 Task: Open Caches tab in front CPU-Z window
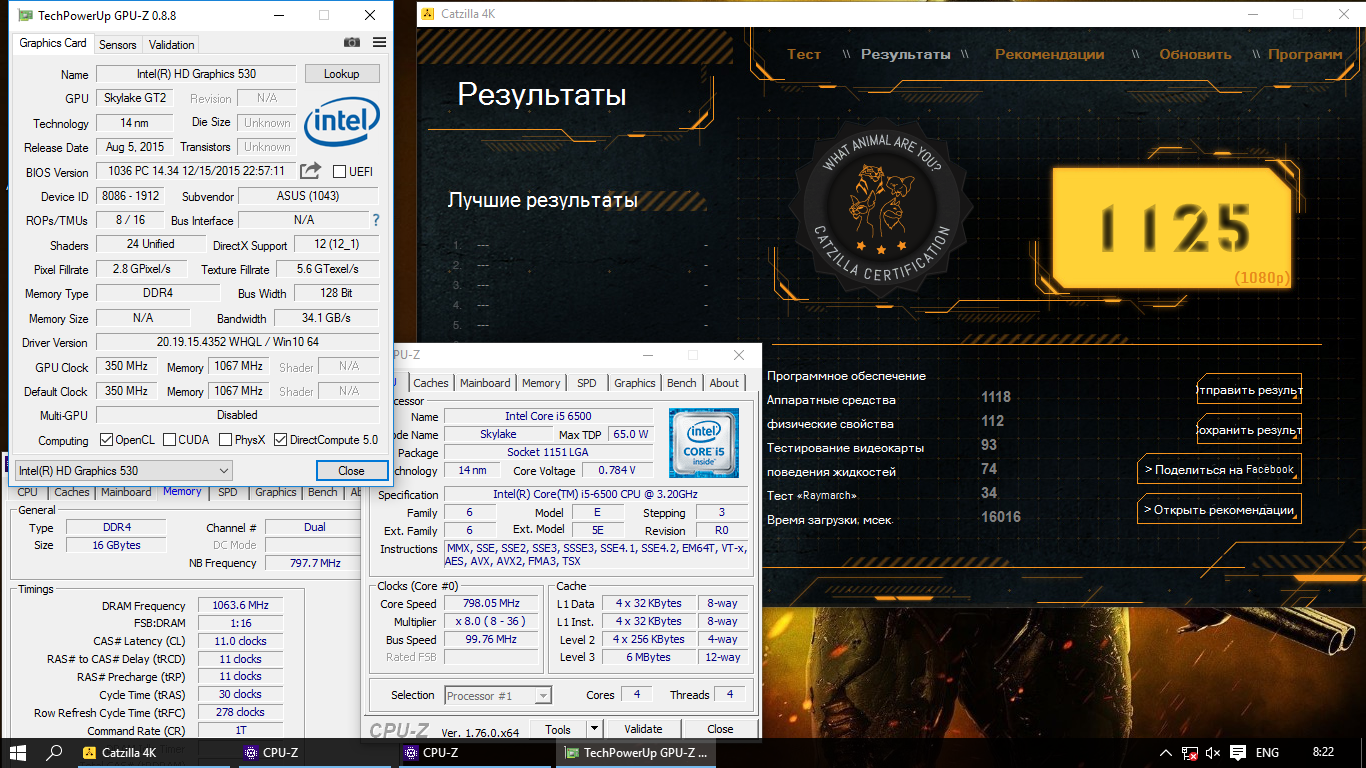point(431,383)
